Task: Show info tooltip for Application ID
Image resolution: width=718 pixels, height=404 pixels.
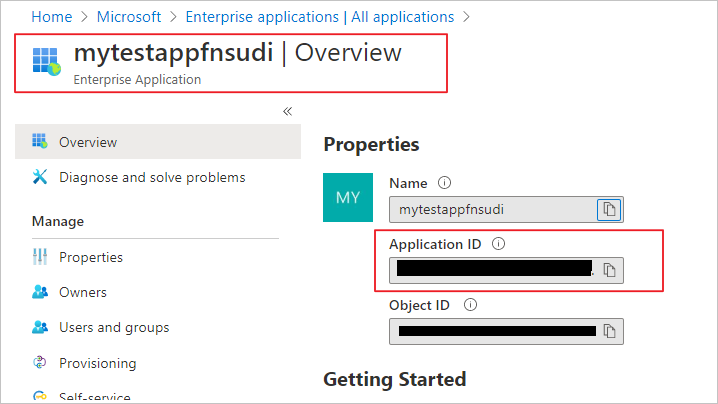Action: point(498,244)
